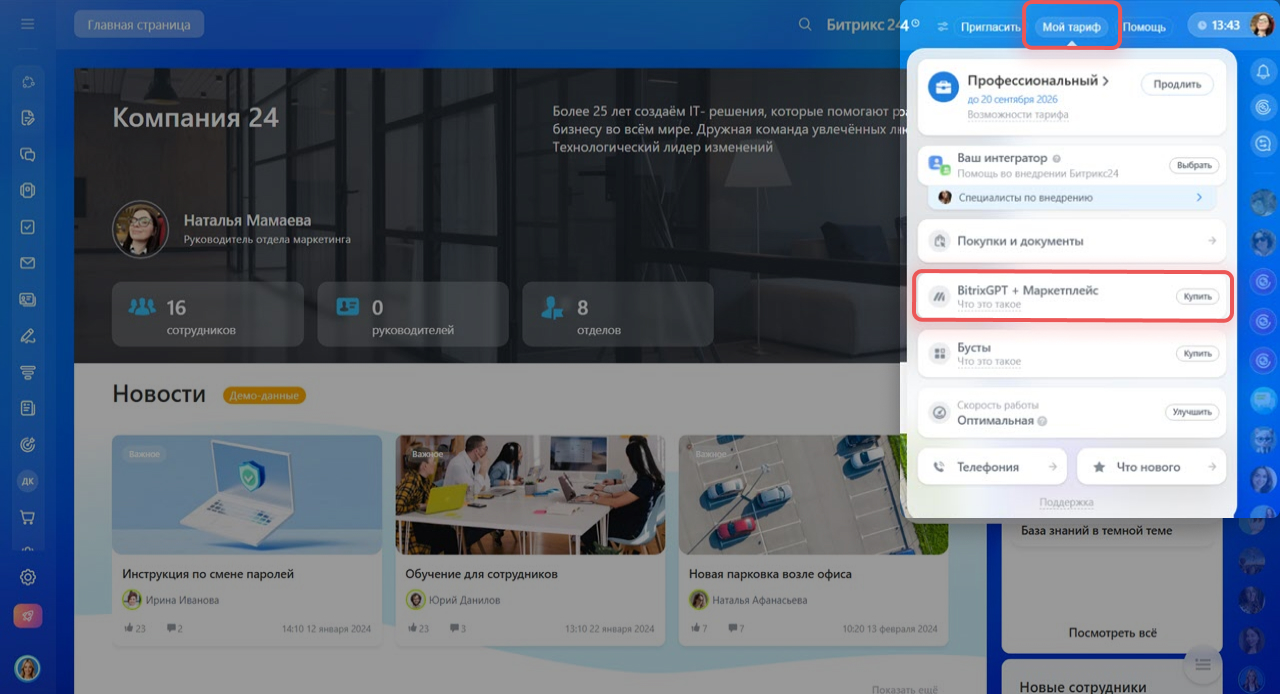Open the Помощь menu

1143,27
